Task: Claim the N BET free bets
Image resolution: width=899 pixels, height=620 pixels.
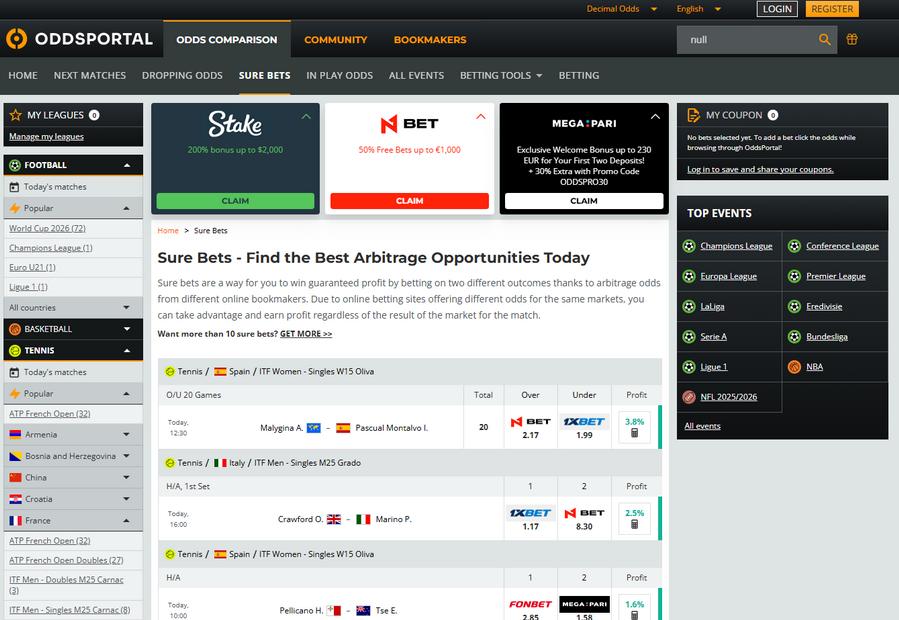Action: 409,201
